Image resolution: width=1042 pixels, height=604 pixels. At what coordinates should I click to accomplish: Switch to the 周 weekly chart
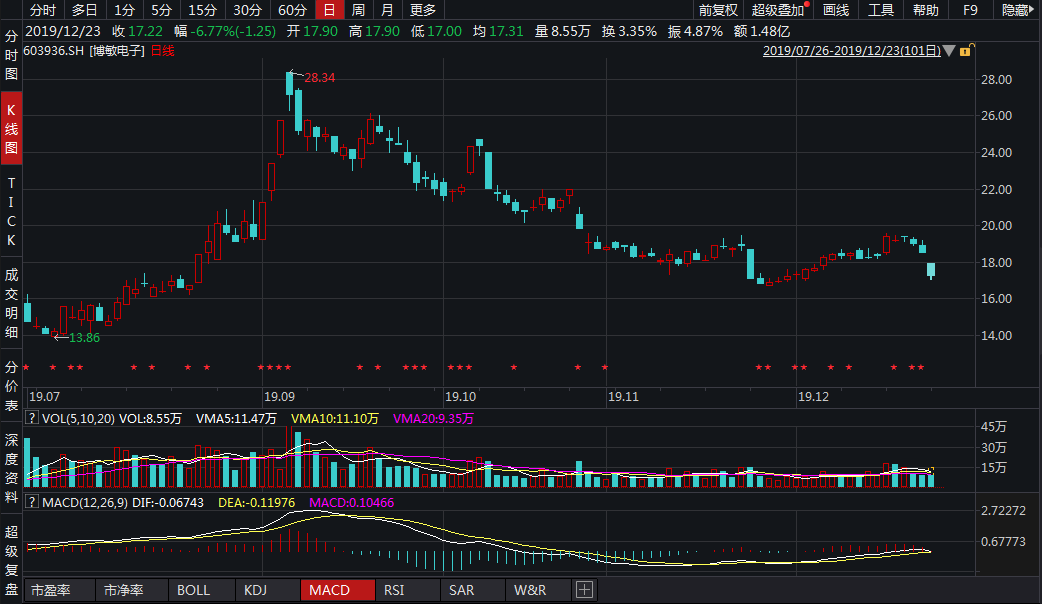[x=358, y=10]
